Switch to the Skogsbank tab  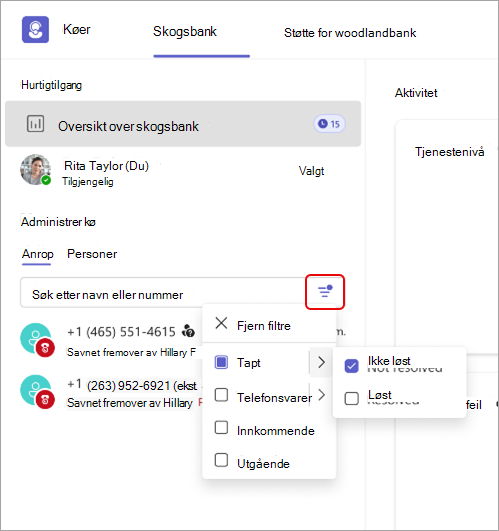tap(185, 31)
